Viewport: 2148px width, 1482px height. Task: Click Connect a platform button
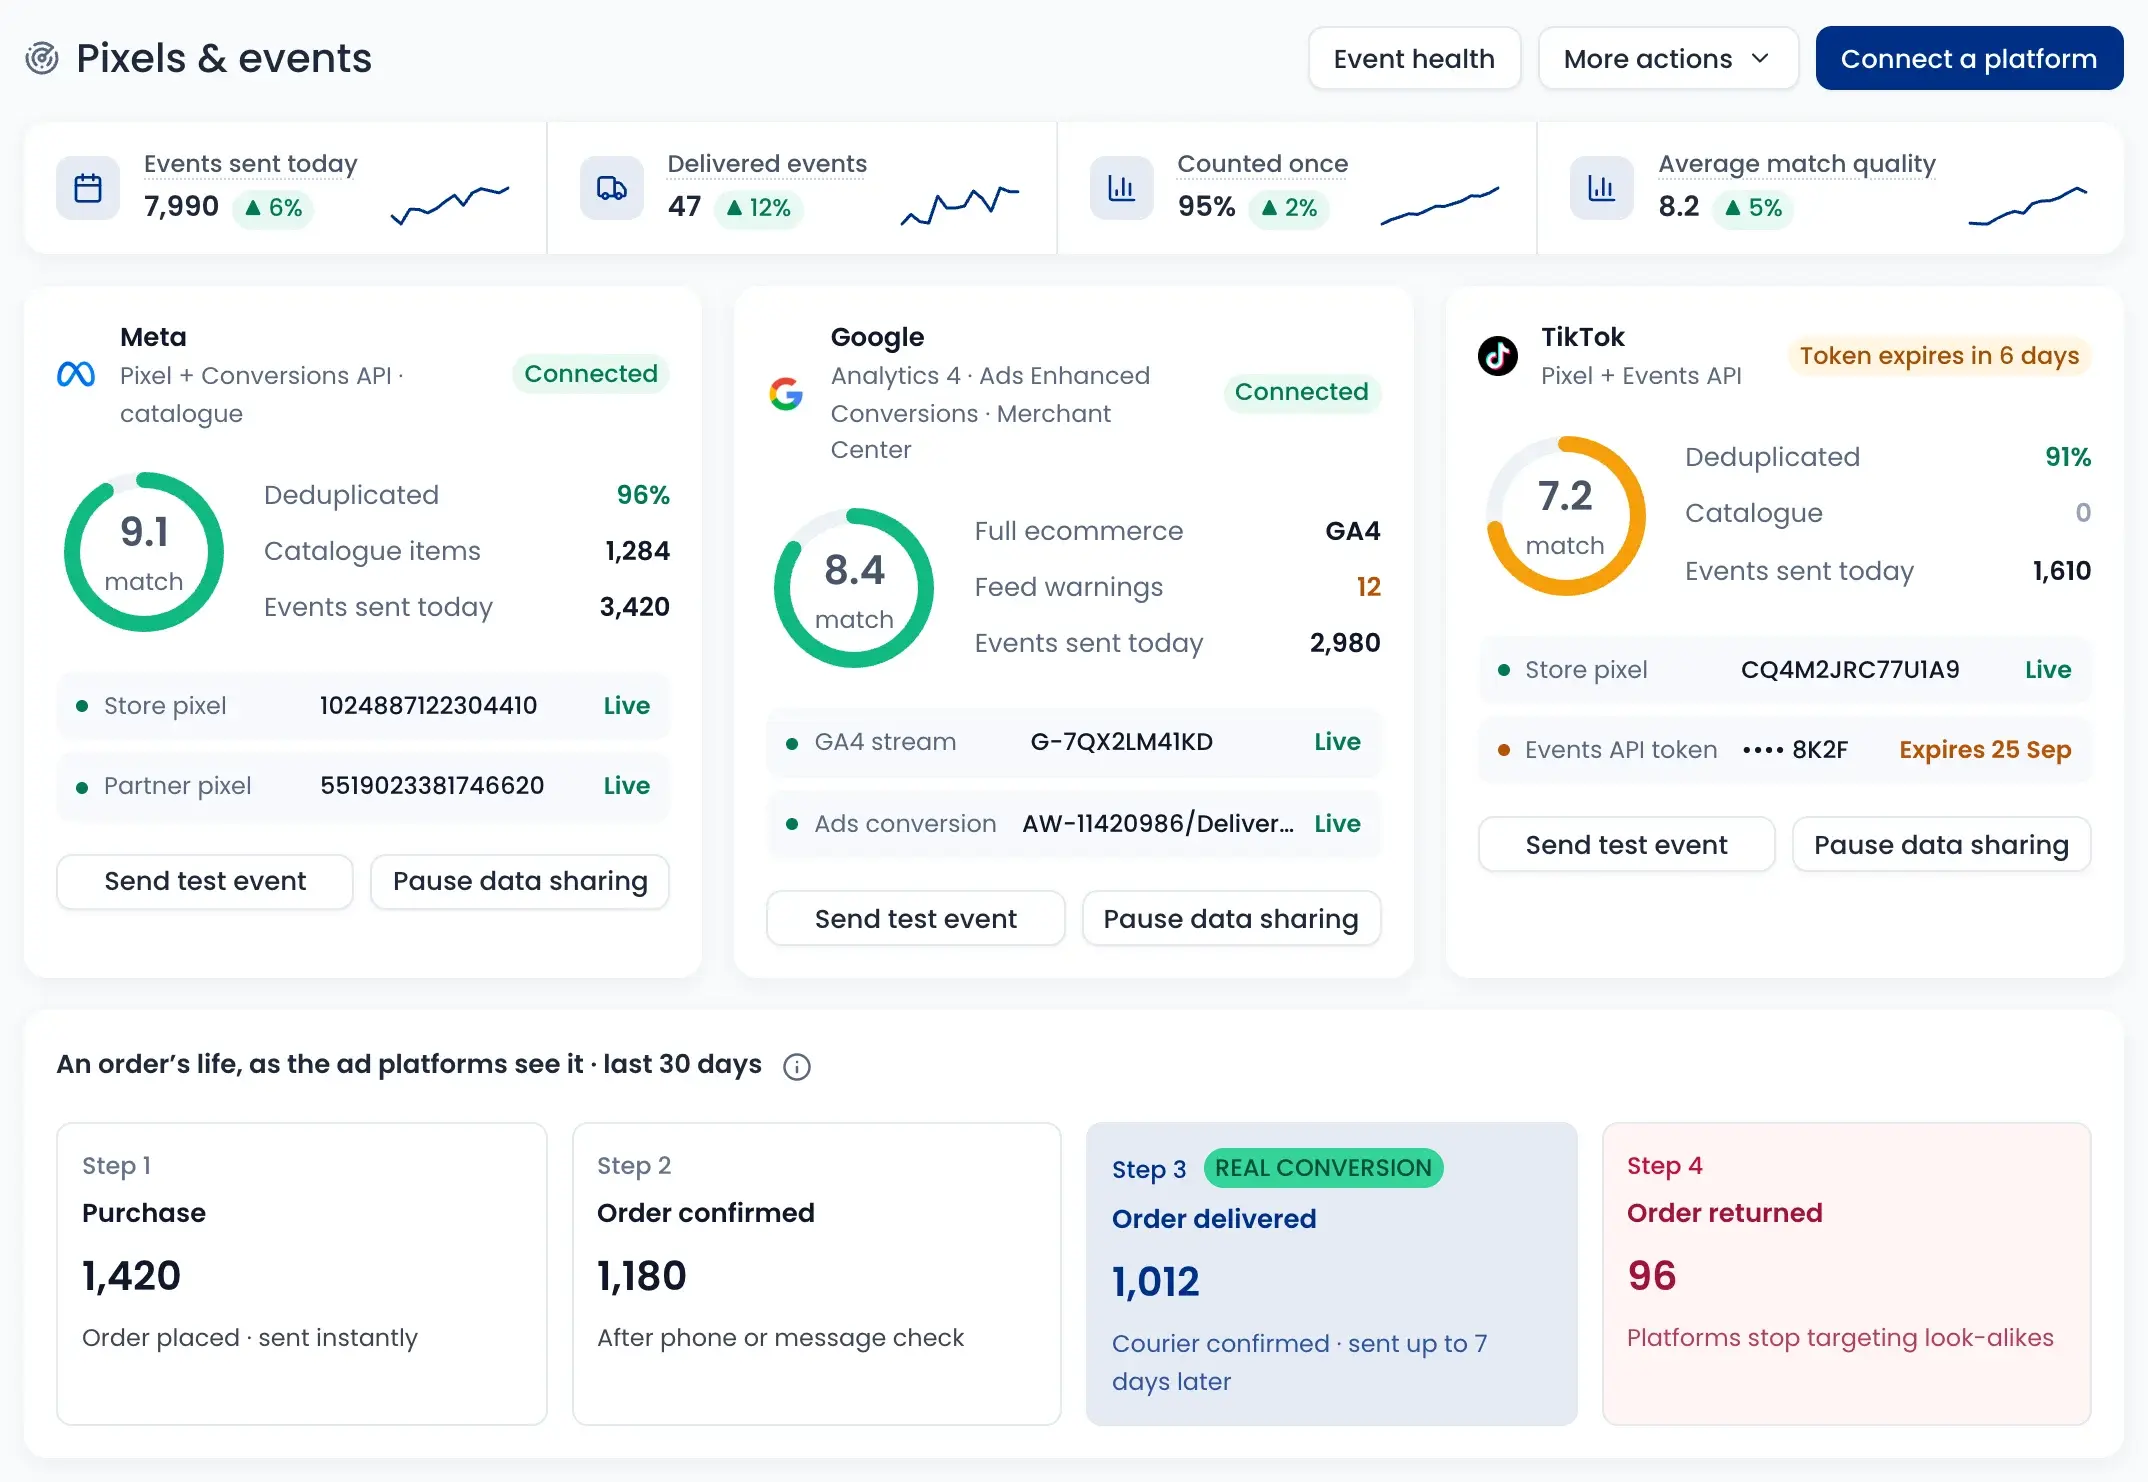tap(1969, 59)
